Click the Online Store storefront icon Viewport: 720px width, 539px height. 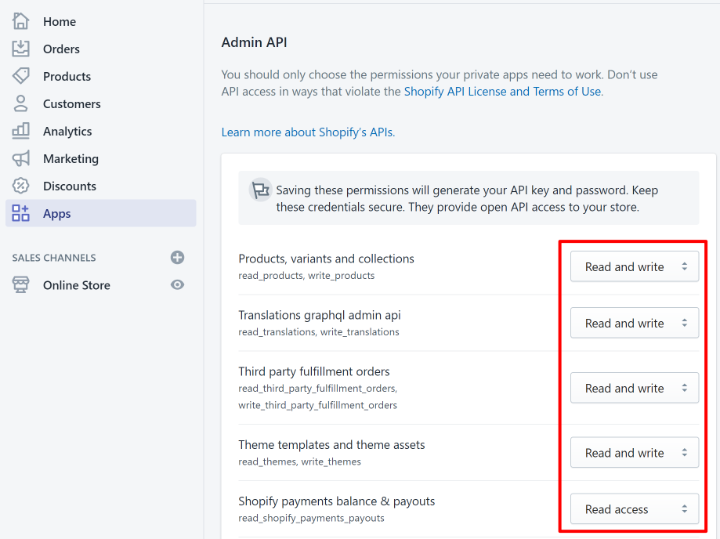click(20, 285)
